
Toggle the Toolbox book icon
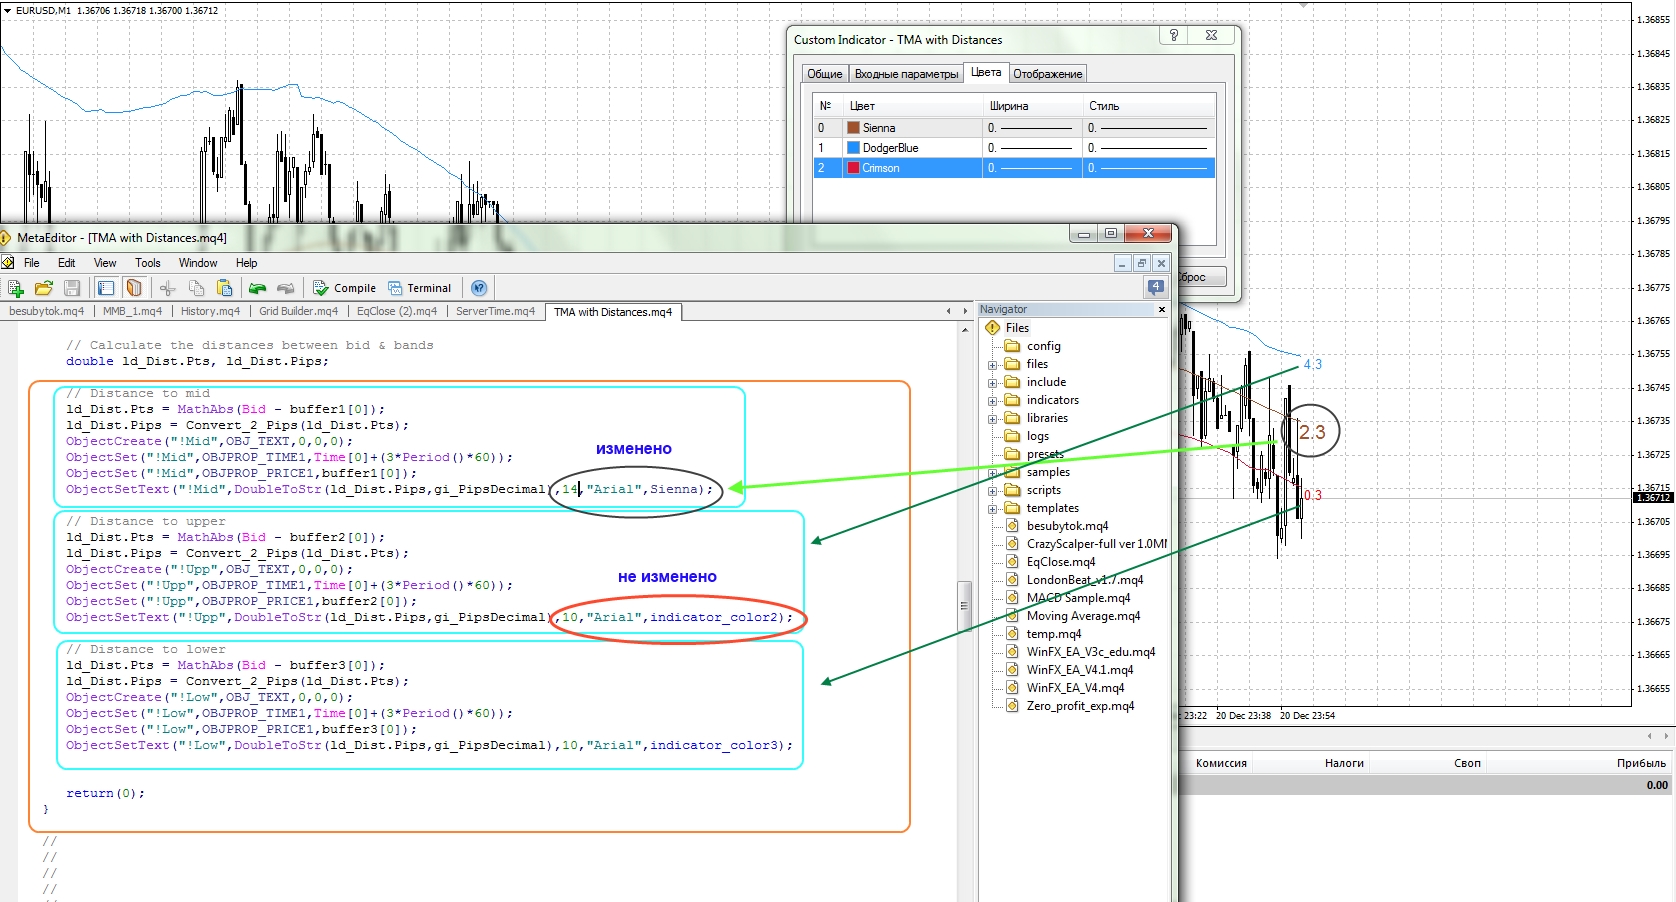(x=134, y=288)
